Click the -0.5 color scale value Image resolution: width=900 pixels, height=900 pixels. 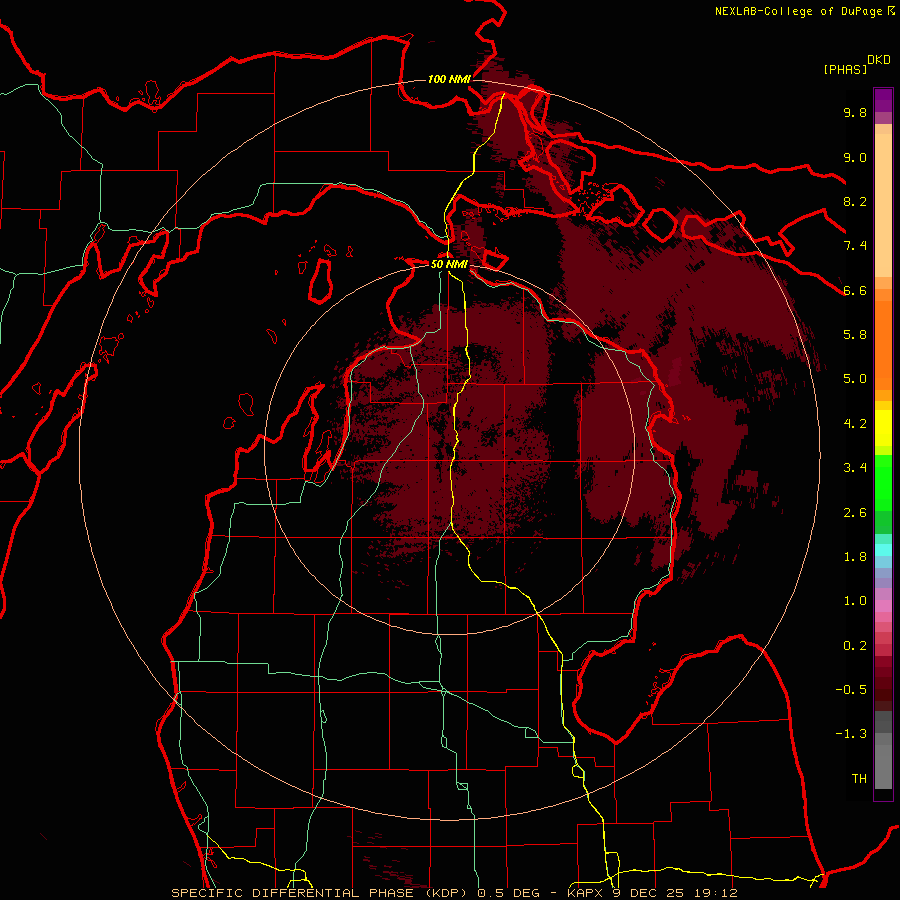click(x=851, y=690)
